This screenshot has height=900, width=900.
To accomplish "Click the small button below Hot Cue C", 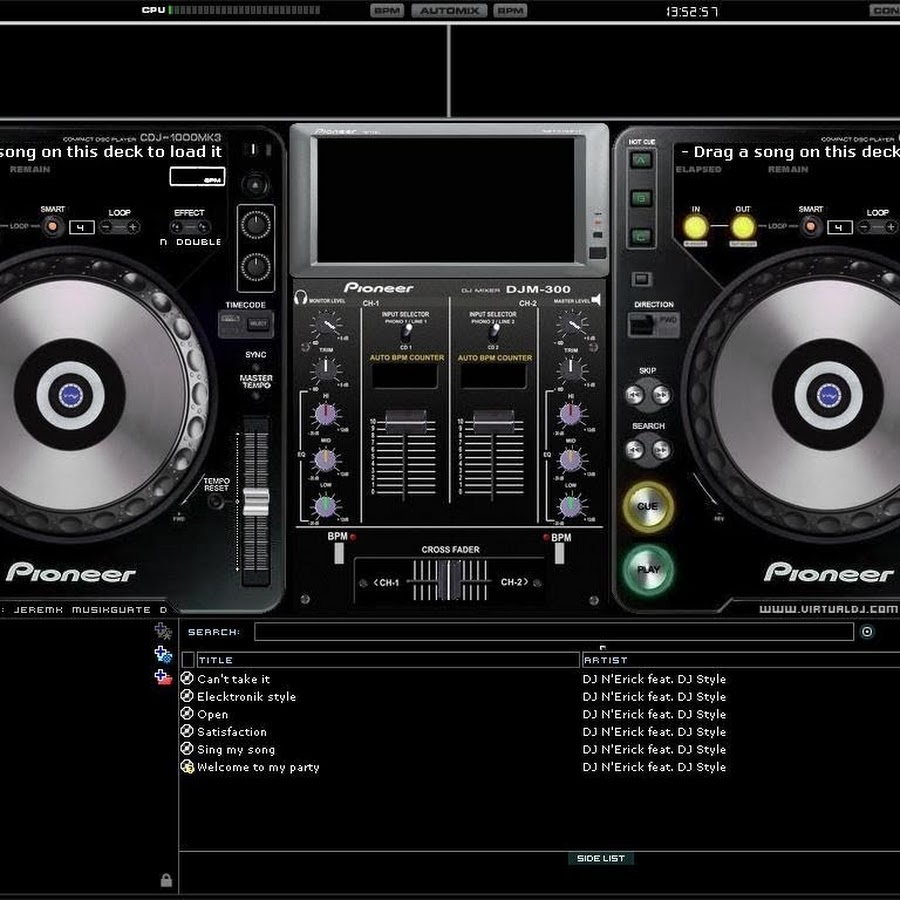I will coord(641,280).
